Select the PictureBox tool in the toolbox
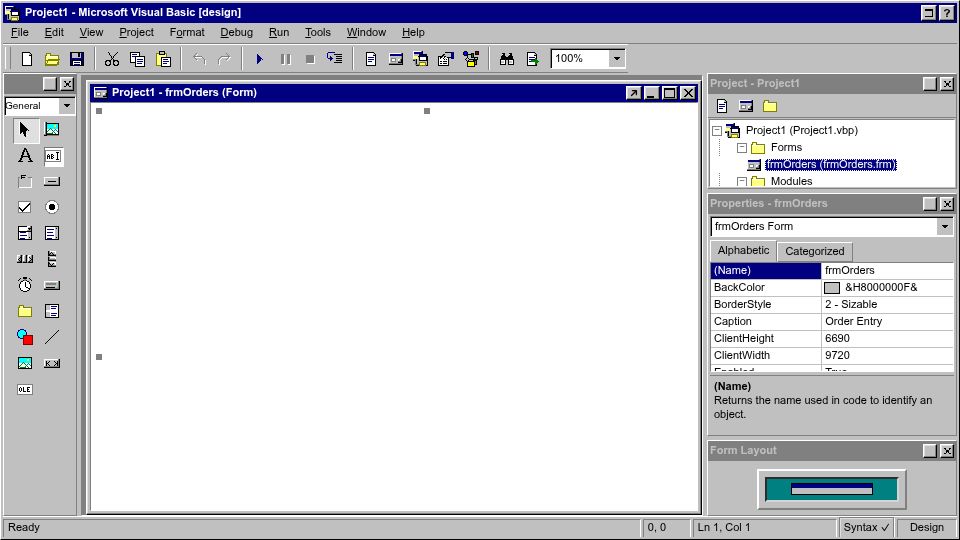 click(52, 130)
